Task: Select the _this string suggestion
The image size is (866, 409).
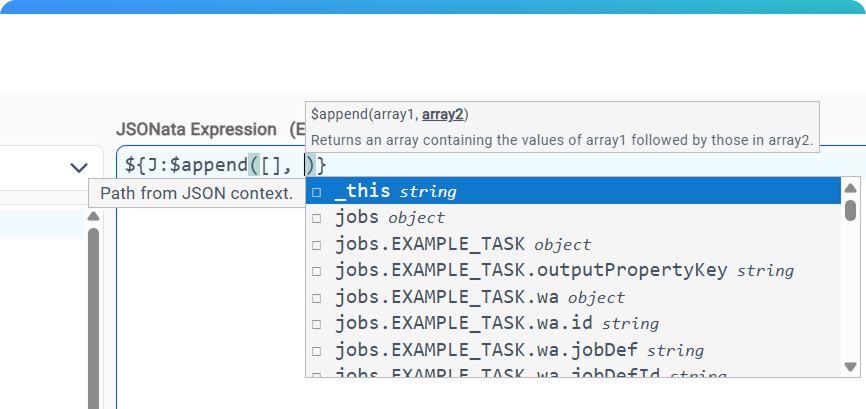Action: click(x=573, y=192)
